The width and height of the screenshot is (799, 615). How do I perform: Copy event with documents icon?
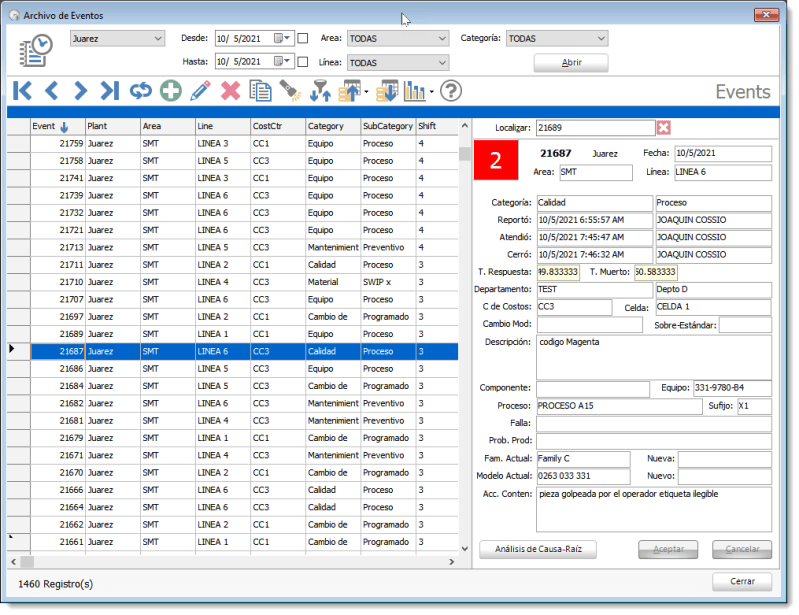(260, 91)
